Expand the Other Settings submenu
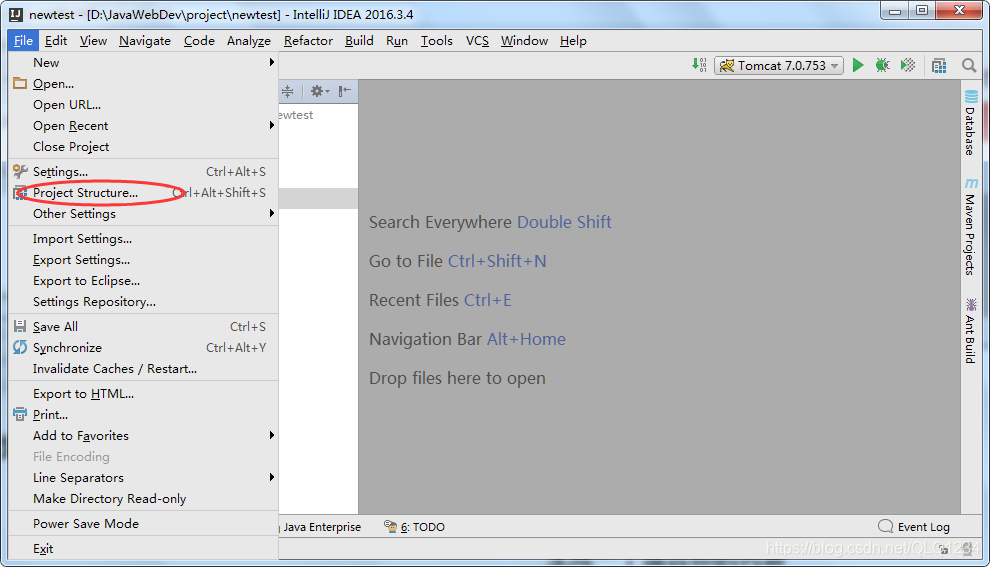 [144, 213]
